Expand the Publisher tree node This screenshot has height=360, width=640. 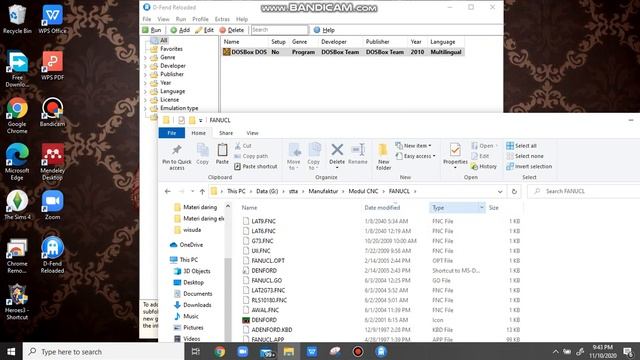(x=145, y=75)
